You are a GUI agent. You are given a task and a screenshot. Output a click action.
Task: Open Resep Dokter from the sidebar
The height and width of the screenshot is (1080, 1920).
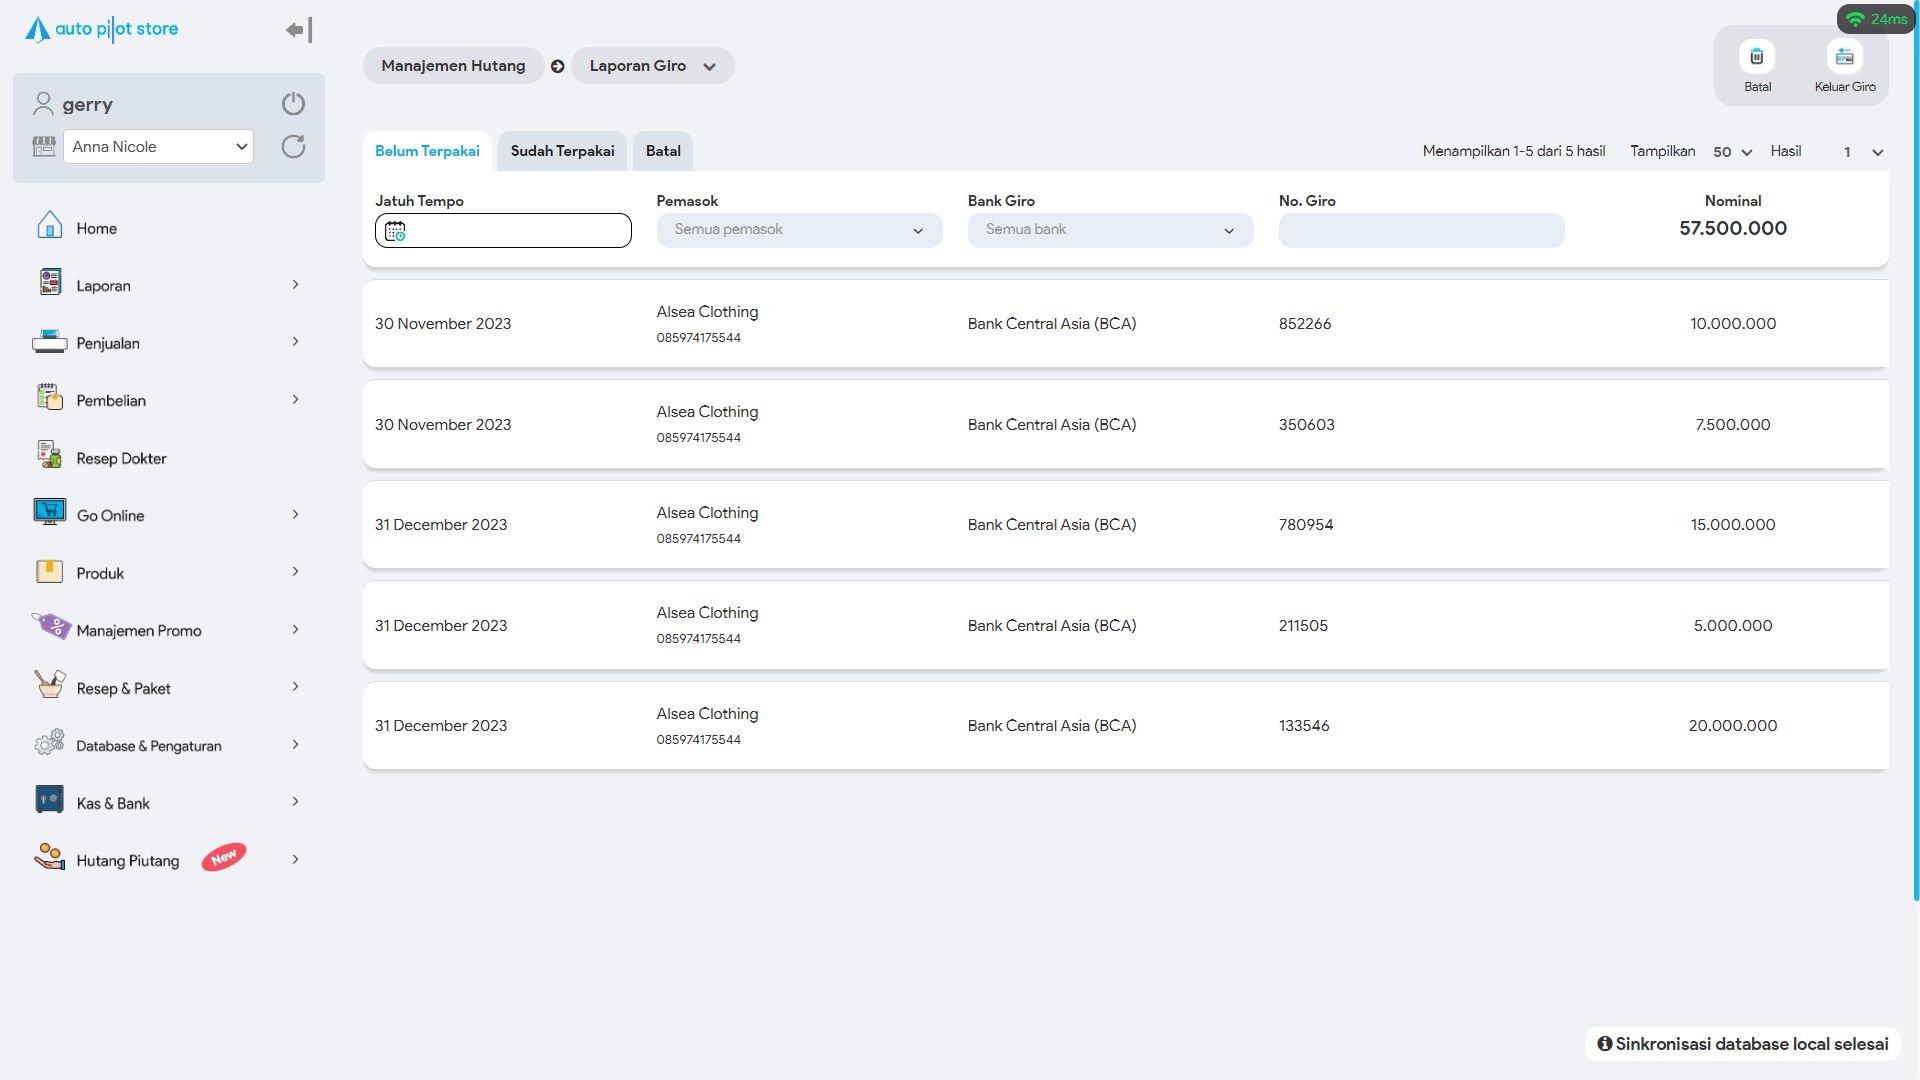(121, 458)
